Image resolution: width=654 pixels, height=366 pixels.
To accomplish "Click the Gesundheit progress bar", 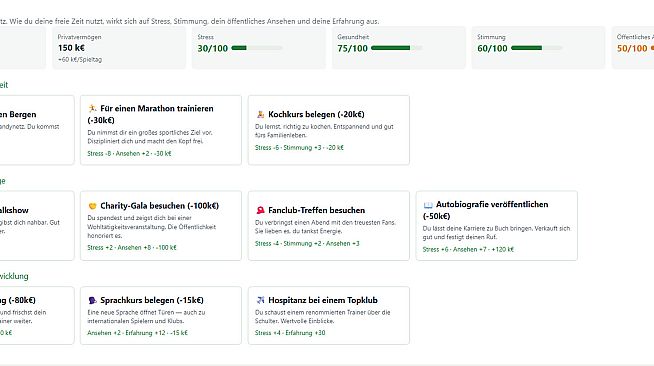I will coord(396,48).
